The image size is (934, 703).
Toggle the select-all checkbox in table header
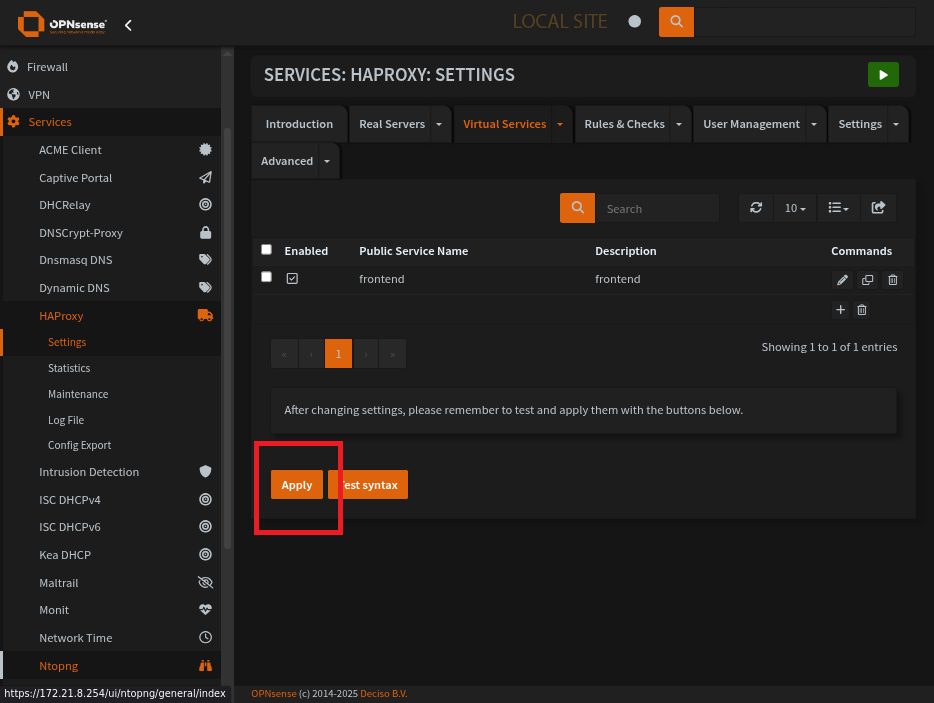point(266,250)
